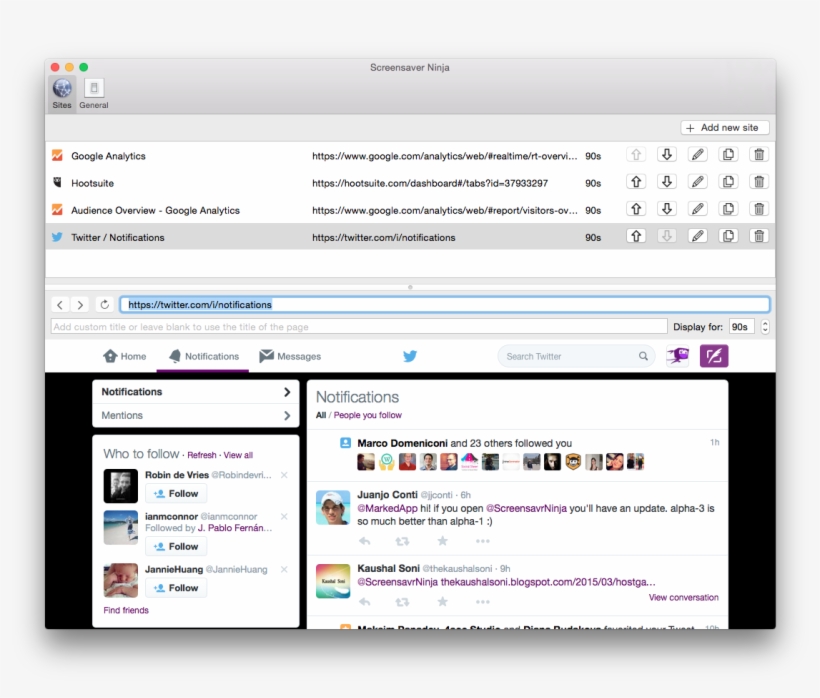The image size is (820, 698).
Task: Reply to Juanjo Conti's tweet
Action: click(365, 541)
